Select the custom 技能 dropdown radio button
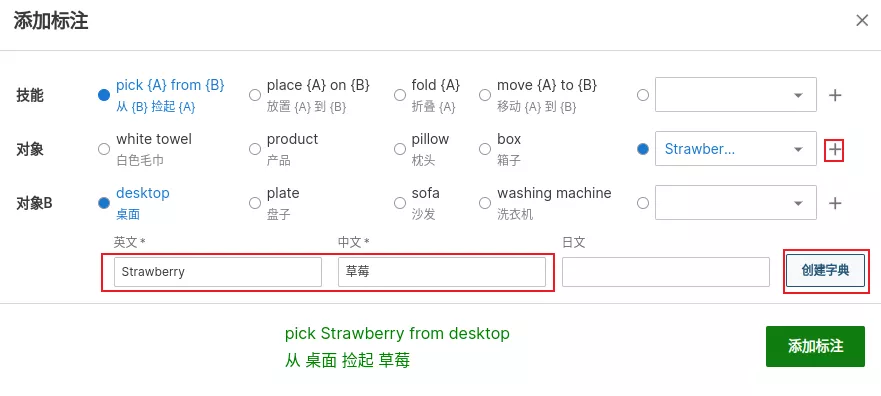This screenshot has height=396, width=881. [643, 95]
